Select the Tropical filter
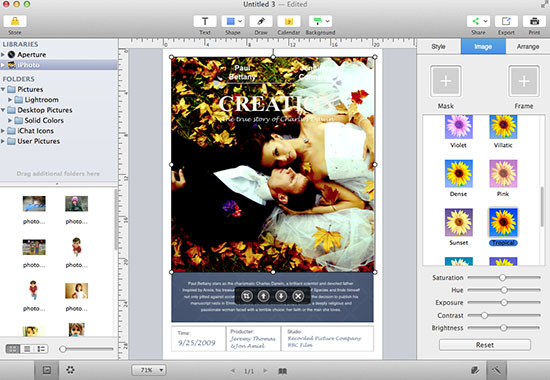Screen dimensions: 550x380 [503, 222]
